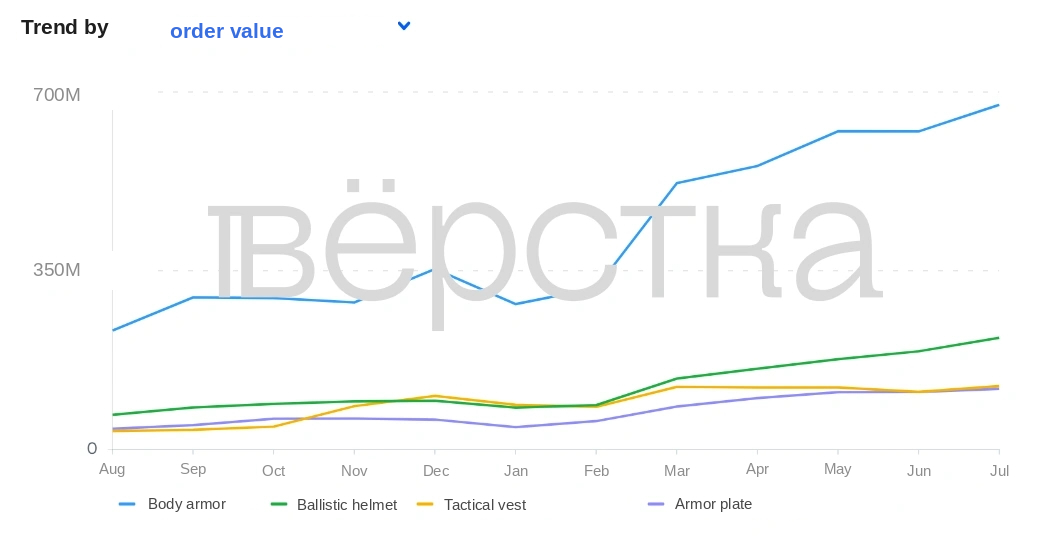Click the Trend by heading
This screenshot has height=538, width=1051.
click(x=65, y=27)
